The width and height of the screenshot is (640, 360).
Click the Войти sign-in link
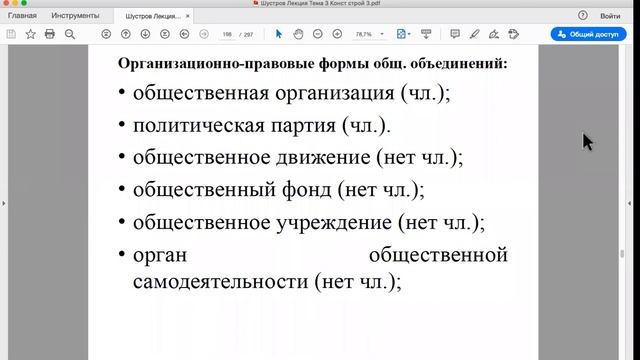pos(610,16)
